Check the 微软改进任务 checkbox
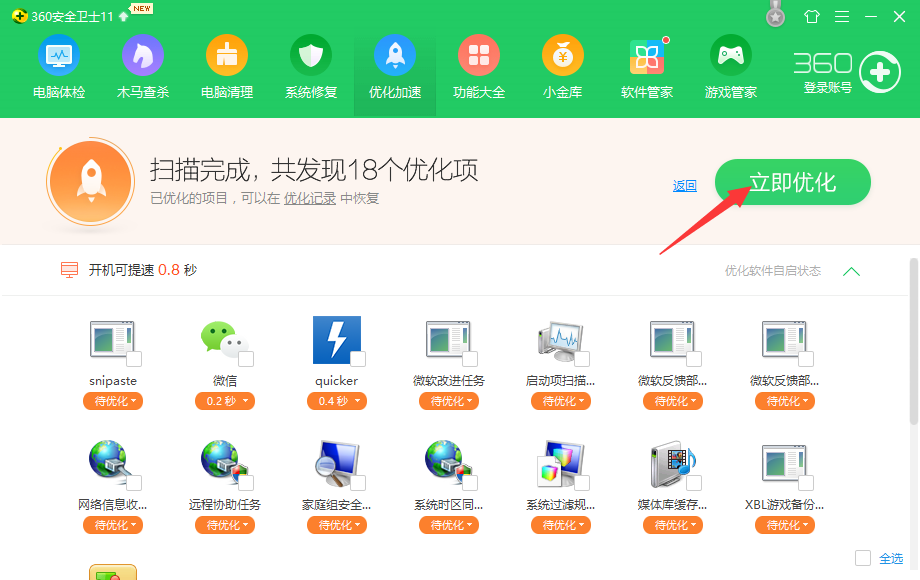Screen dimensions: 920x580 coord(471,359)
